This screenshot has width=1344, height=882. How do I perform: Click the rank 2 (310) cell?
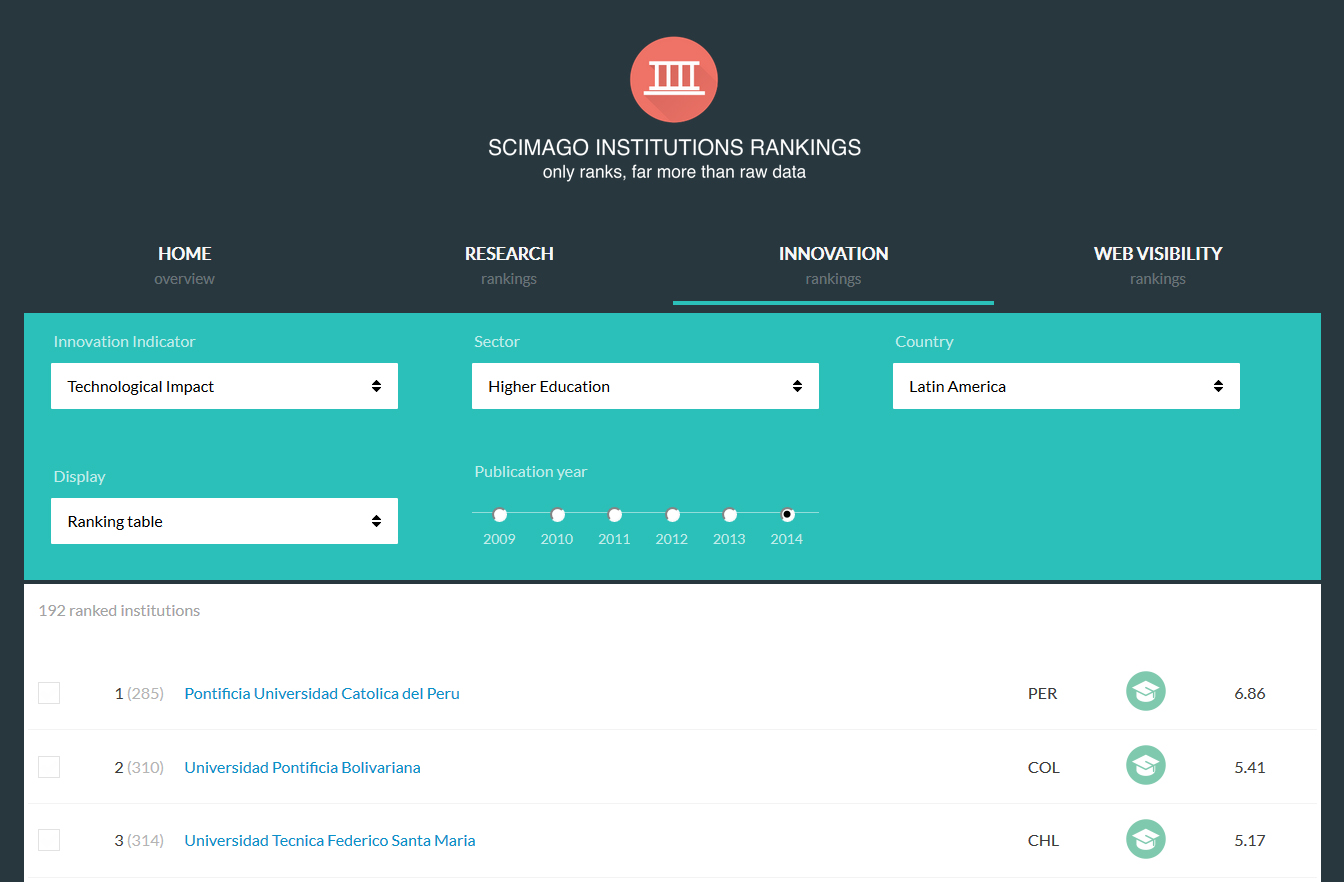[x=139, y=767]
